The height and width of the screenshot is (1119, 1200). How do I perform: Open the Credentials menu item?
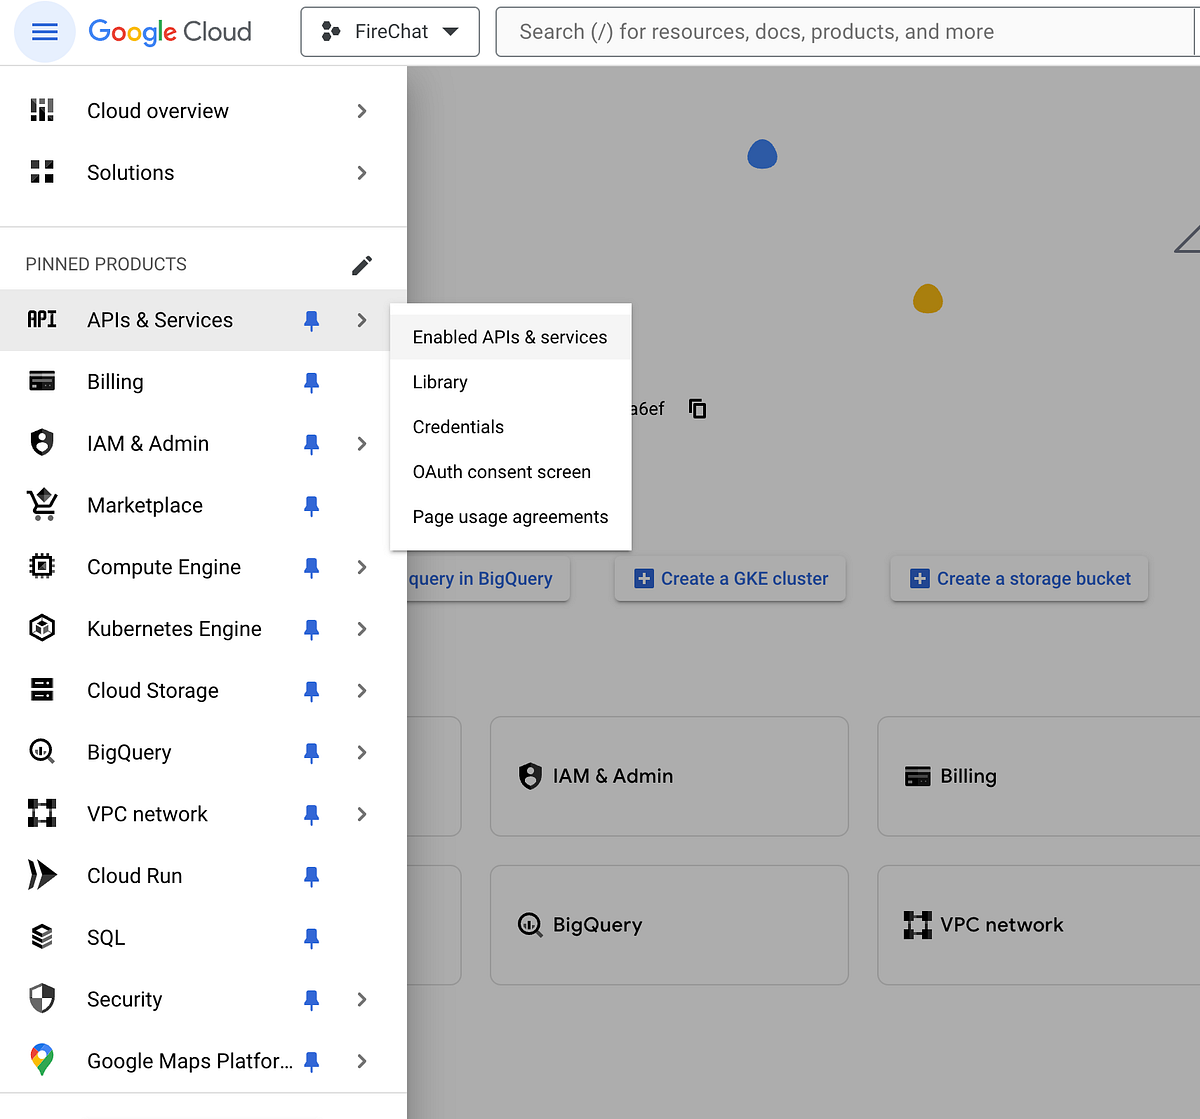click(x=458, y=427)
